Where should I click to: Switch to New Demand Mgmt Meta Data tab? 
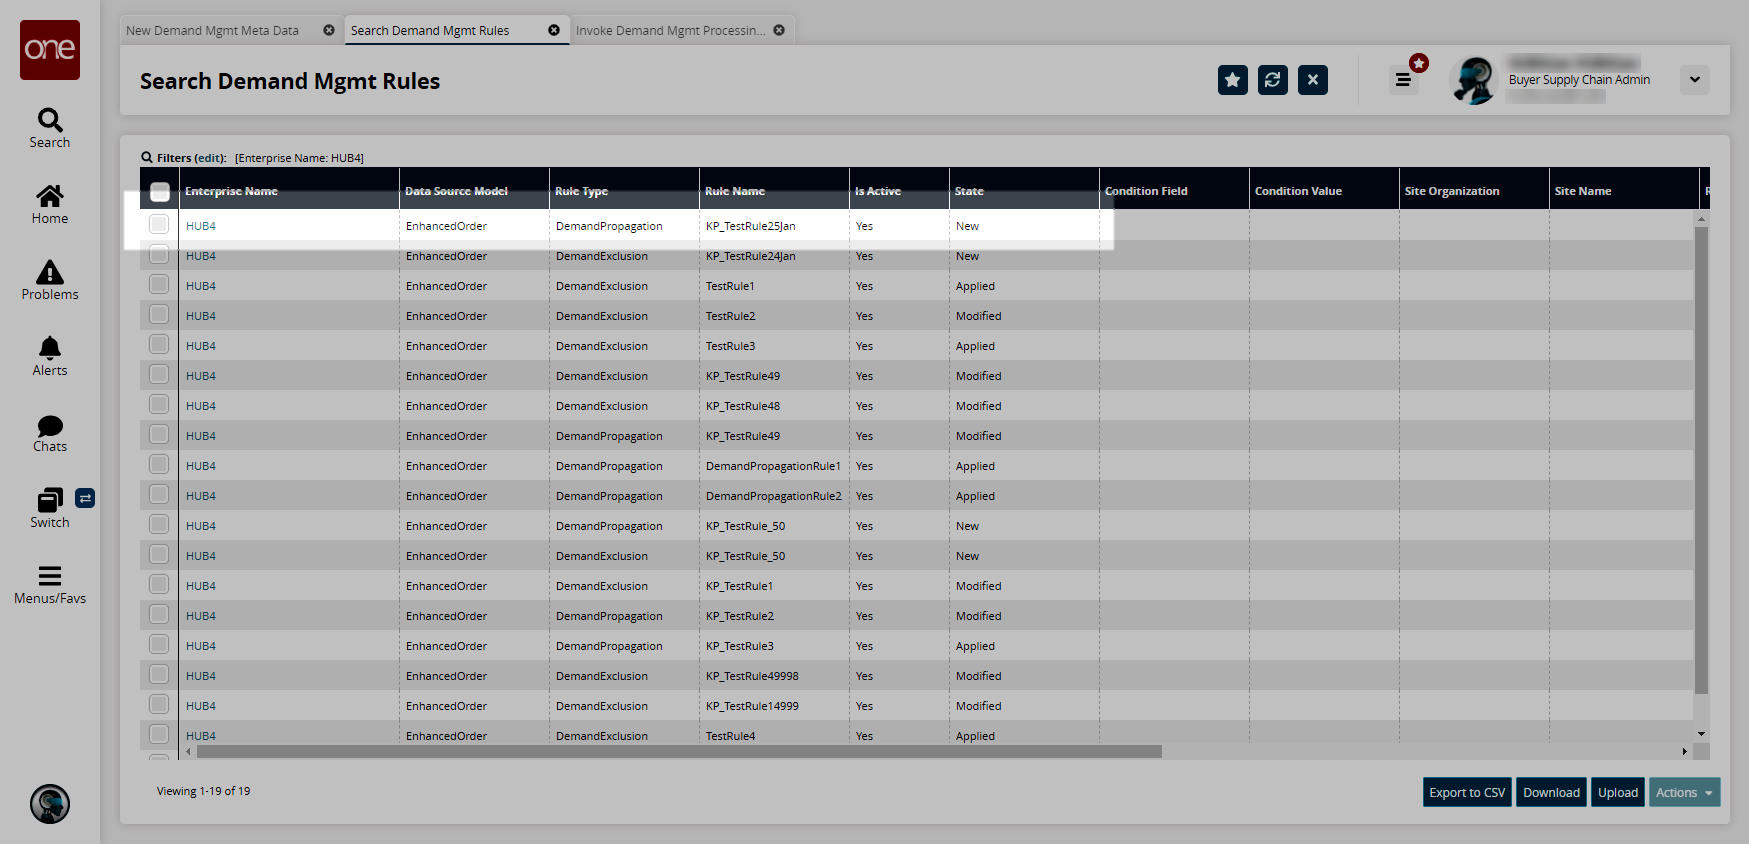tap(212, 31)
